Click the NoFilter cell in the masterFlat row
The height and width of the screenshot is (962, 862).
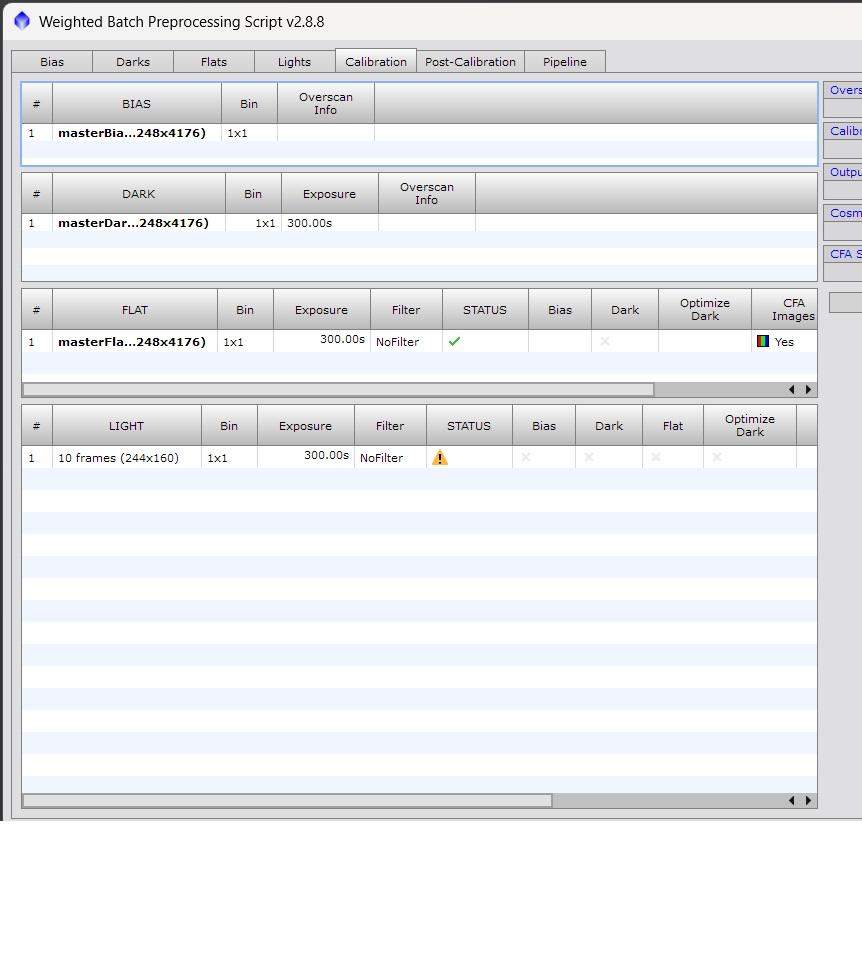point(406,342)
